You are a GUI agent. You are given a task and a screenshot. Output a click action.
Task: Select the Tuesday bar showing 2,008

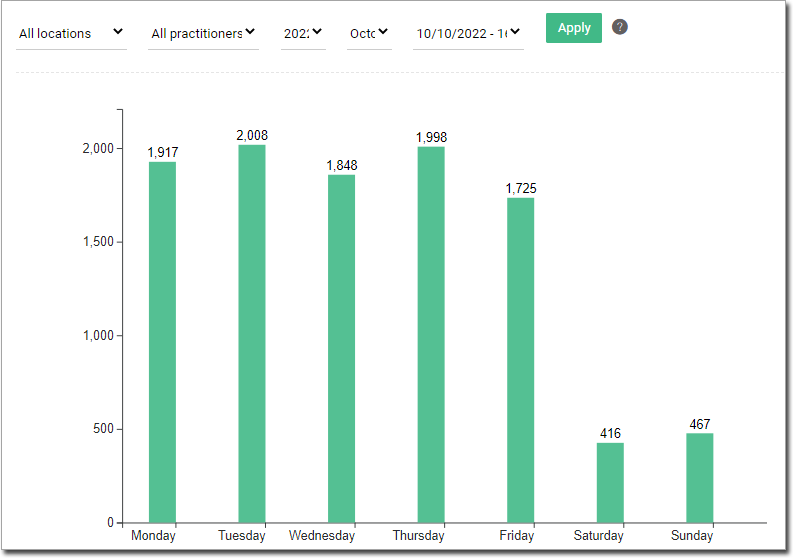252,333
